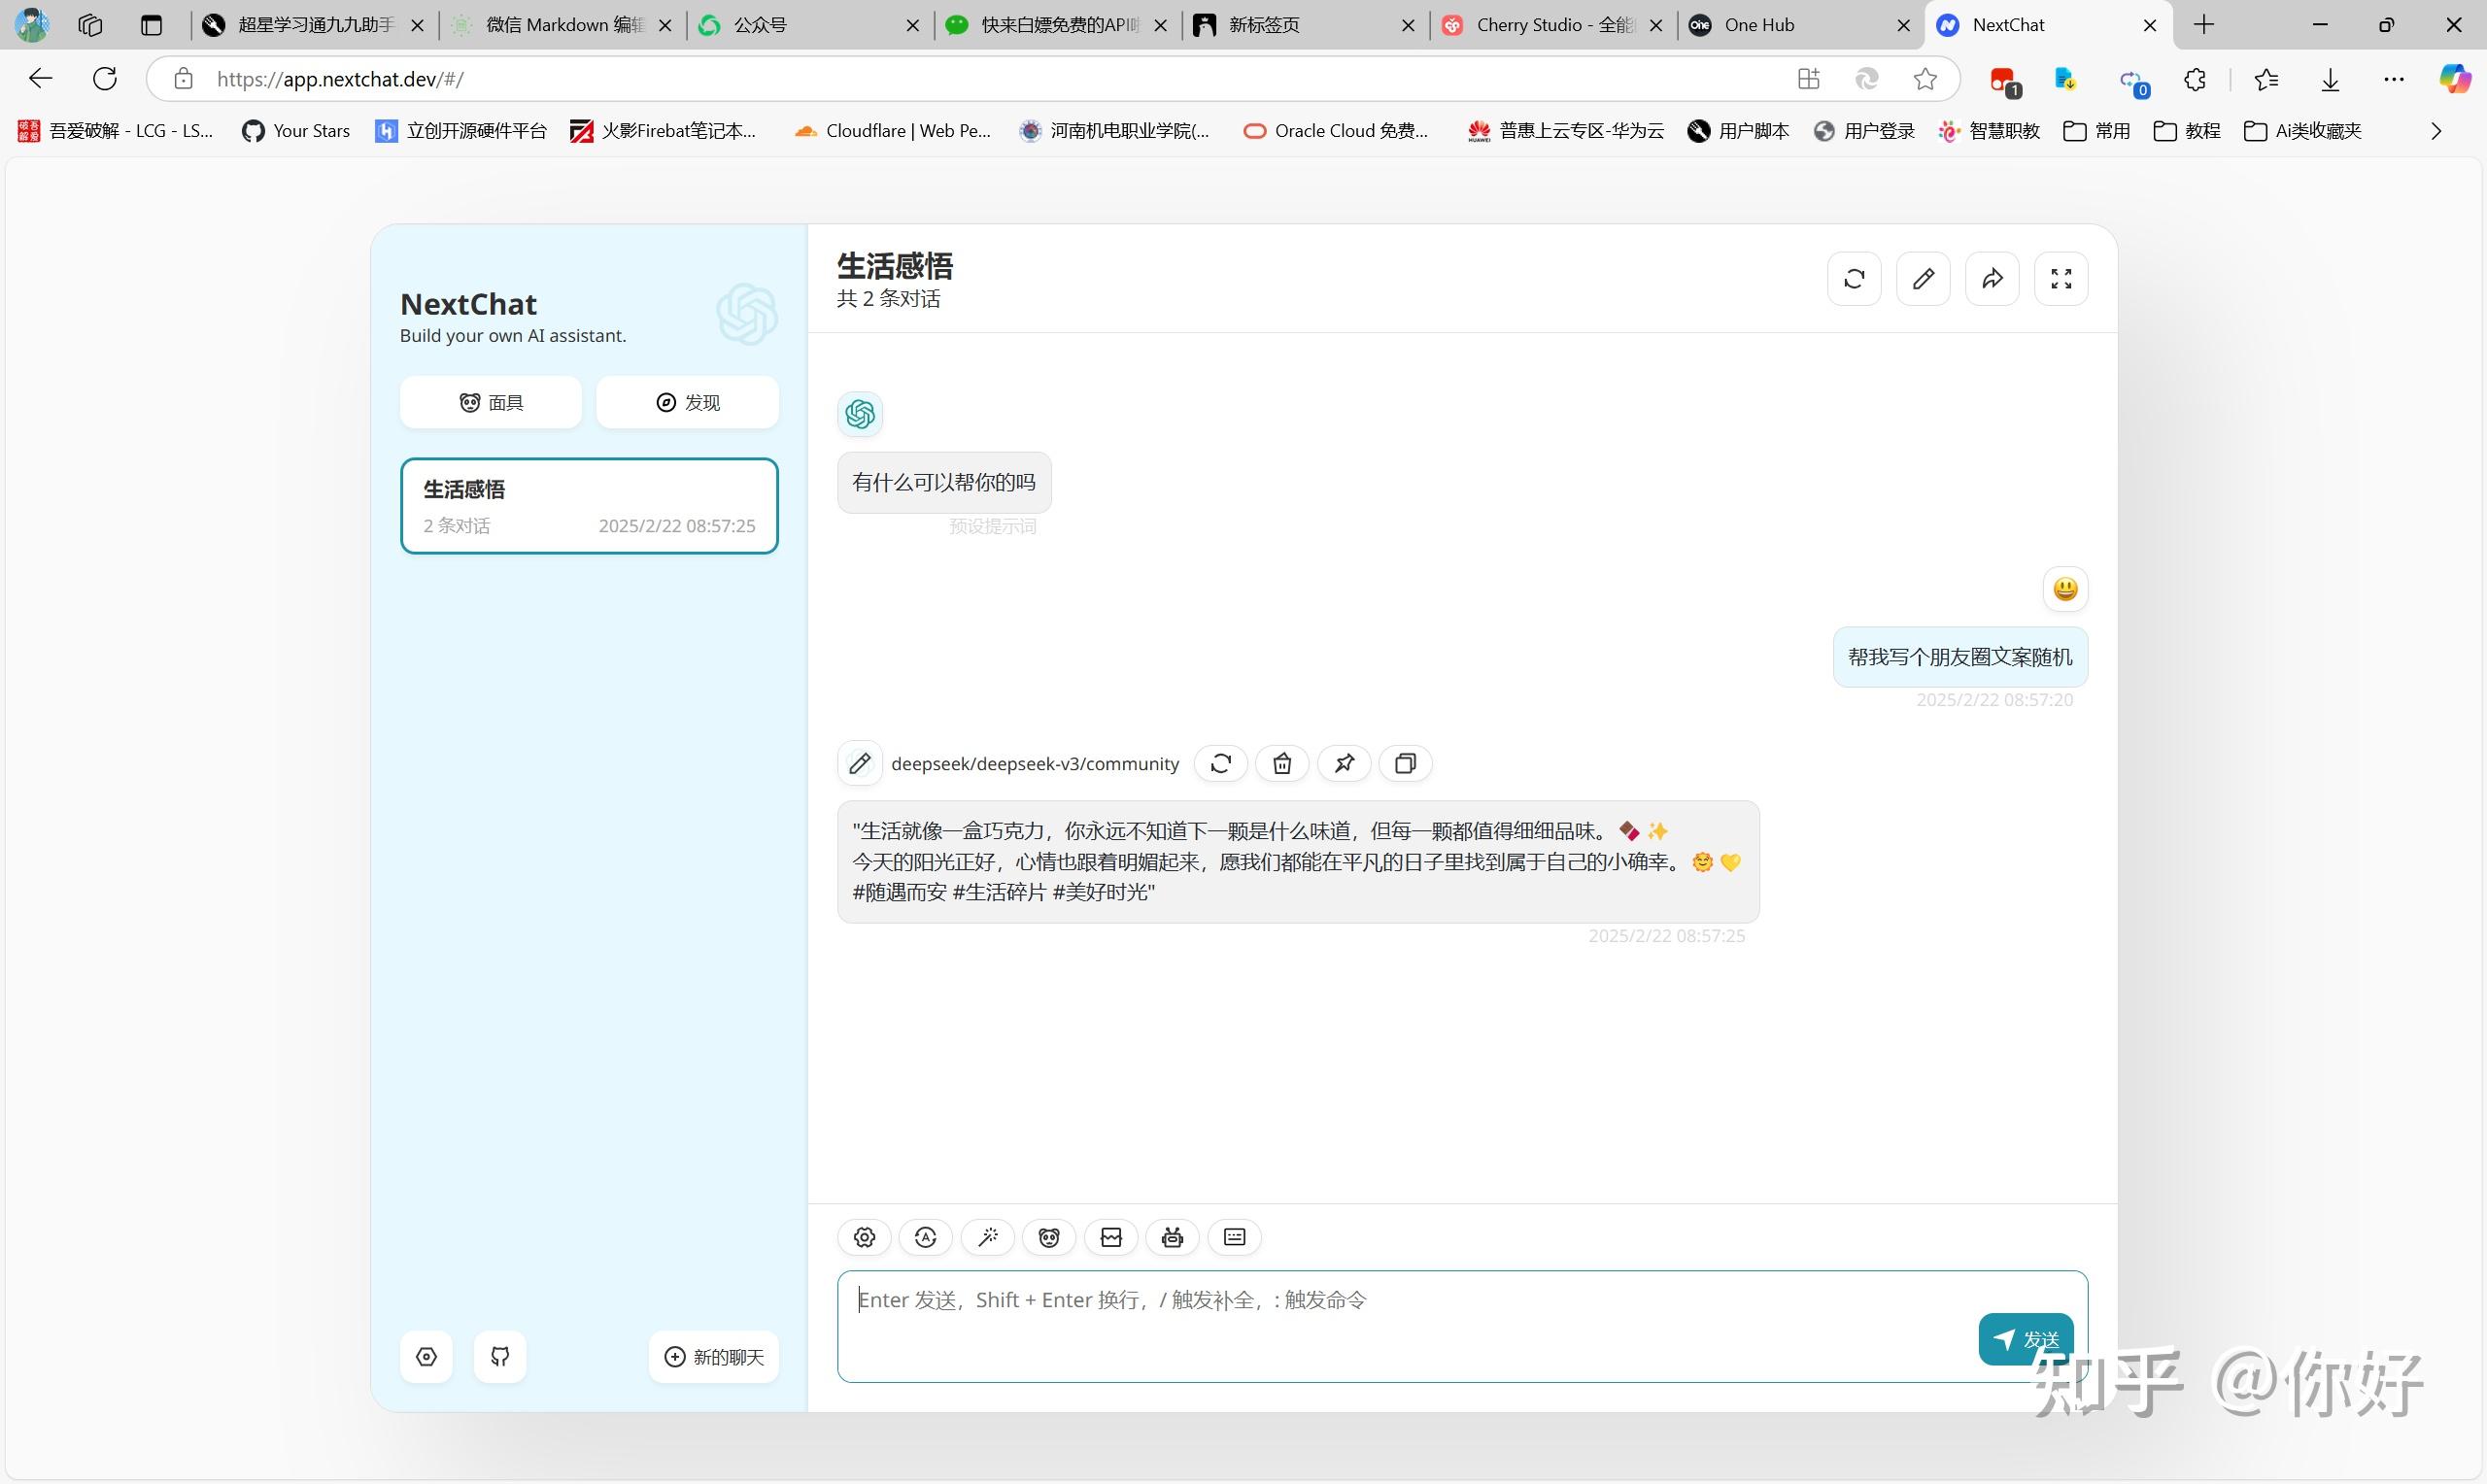The height and width of the screenshot is (1484, 2487).
Task: Open the Your Stars bookmark
Action: coord(296,131)
